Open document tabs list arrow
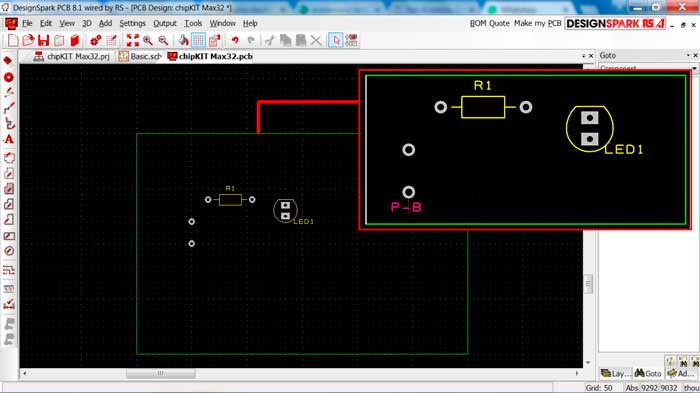Screen dimensions: 700x393 583,56
